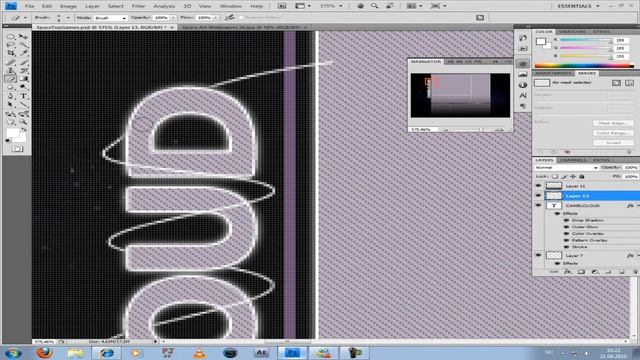Image resolution: width=640 pixels, height=360 pixels.
Task: Open the Layer menu
Action: coord(92,6)
